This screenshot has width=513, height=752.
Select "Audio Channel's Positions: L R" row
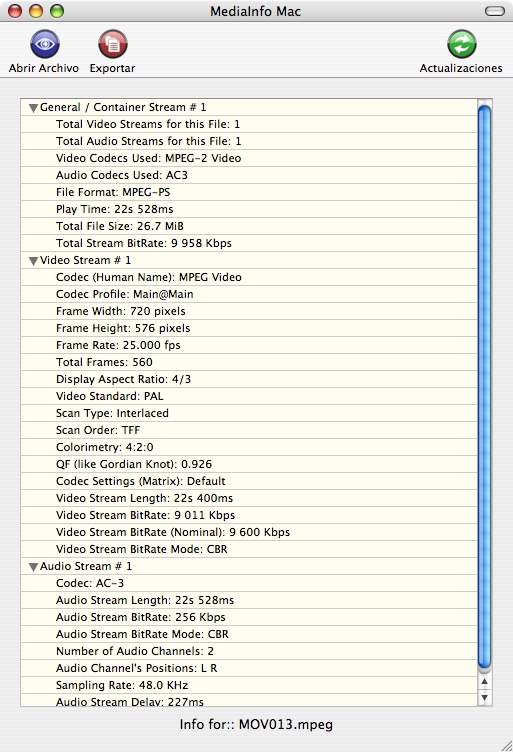point(249,669)
